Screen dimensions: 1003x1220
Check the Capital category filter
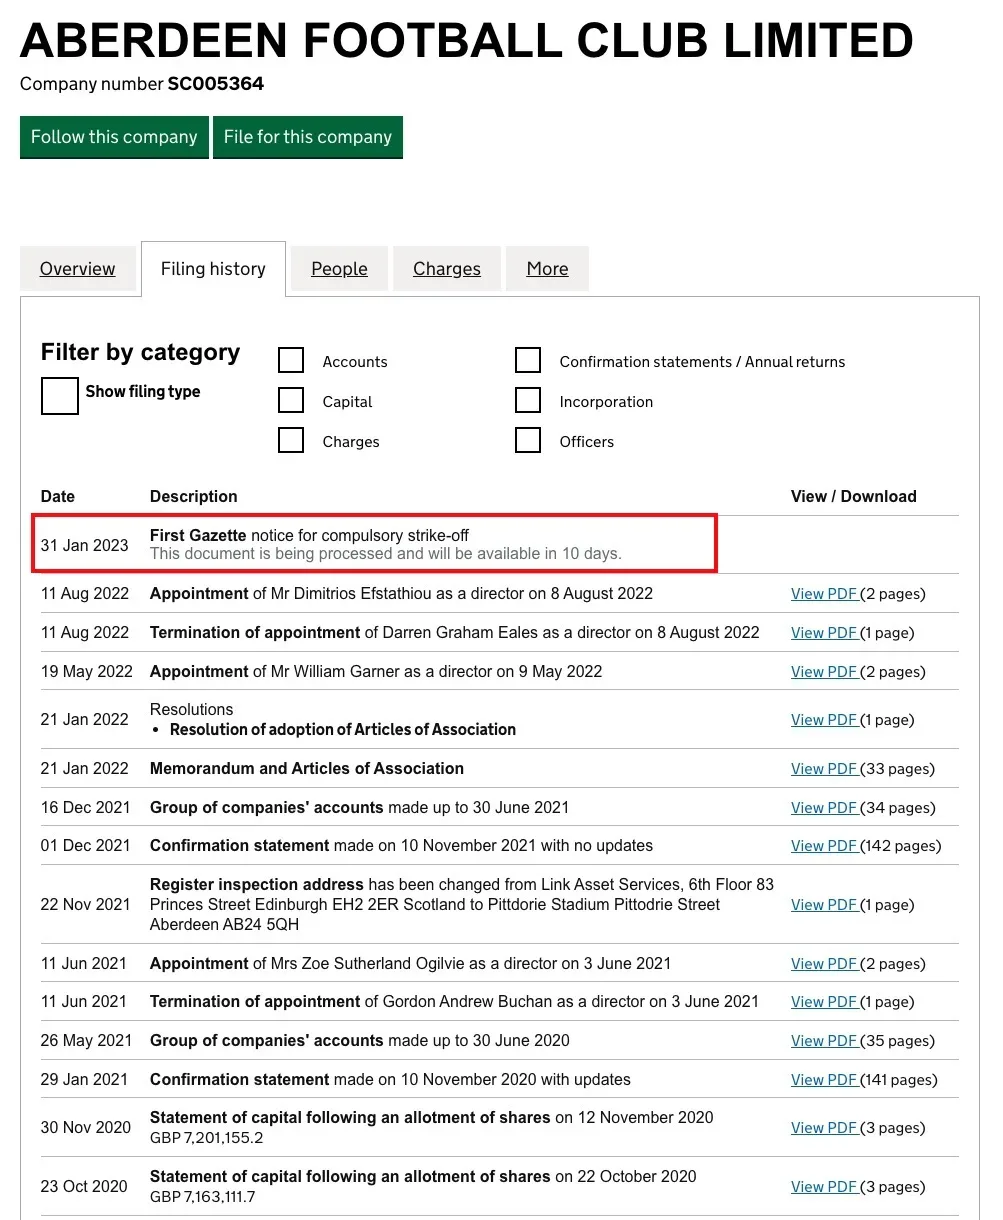pos(291,401)
